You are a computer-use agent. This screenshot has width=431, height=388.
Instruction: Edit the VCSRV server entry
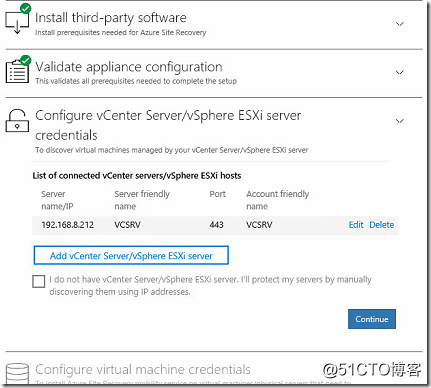pos(356,225)
